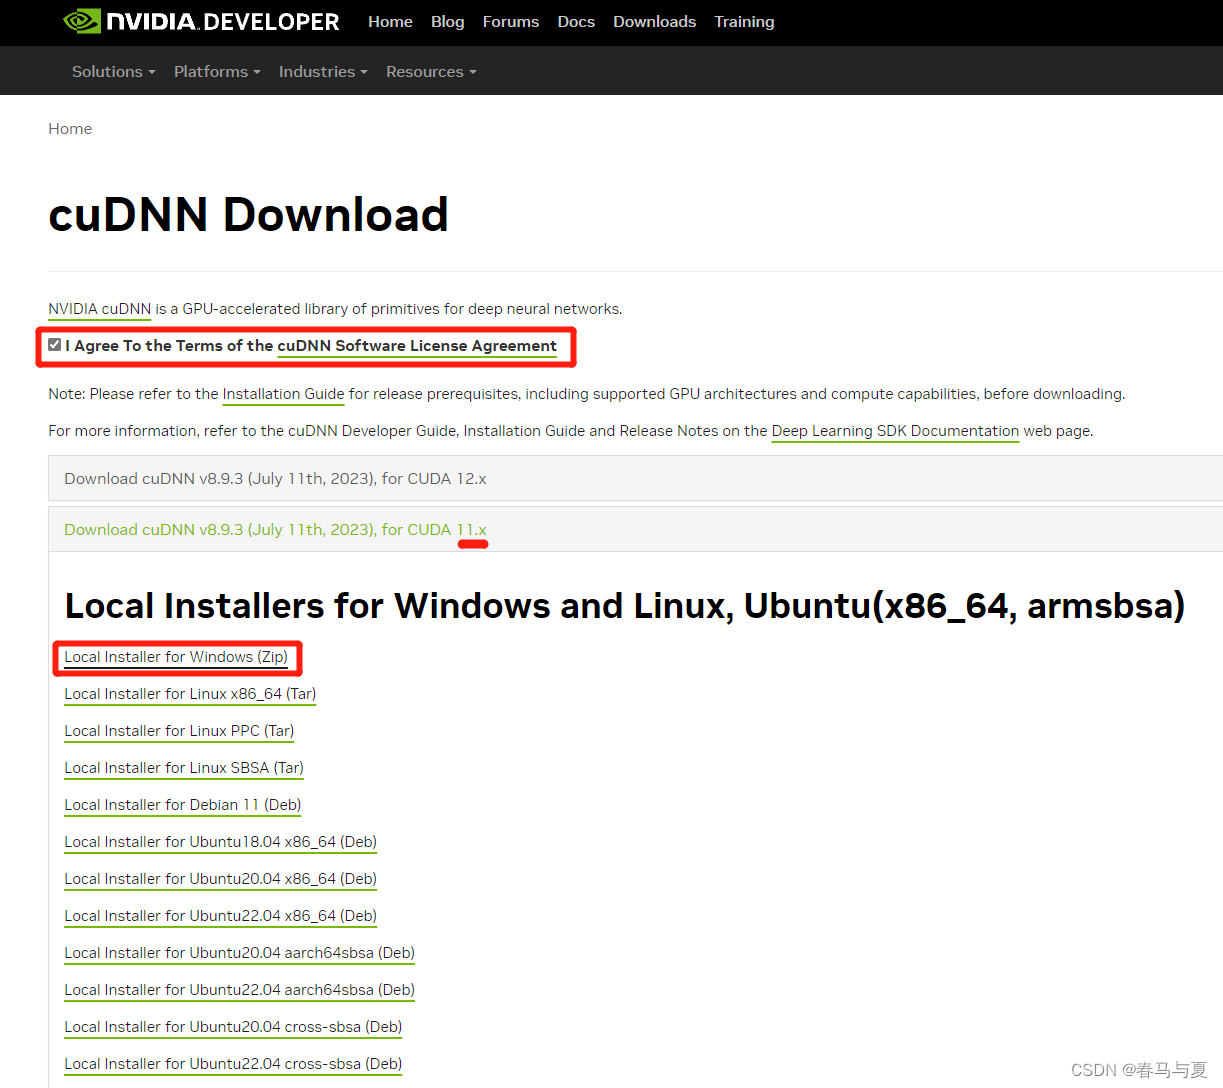Click the Home breadcrumb link
1223x1088 pixels.
(70, 129)
